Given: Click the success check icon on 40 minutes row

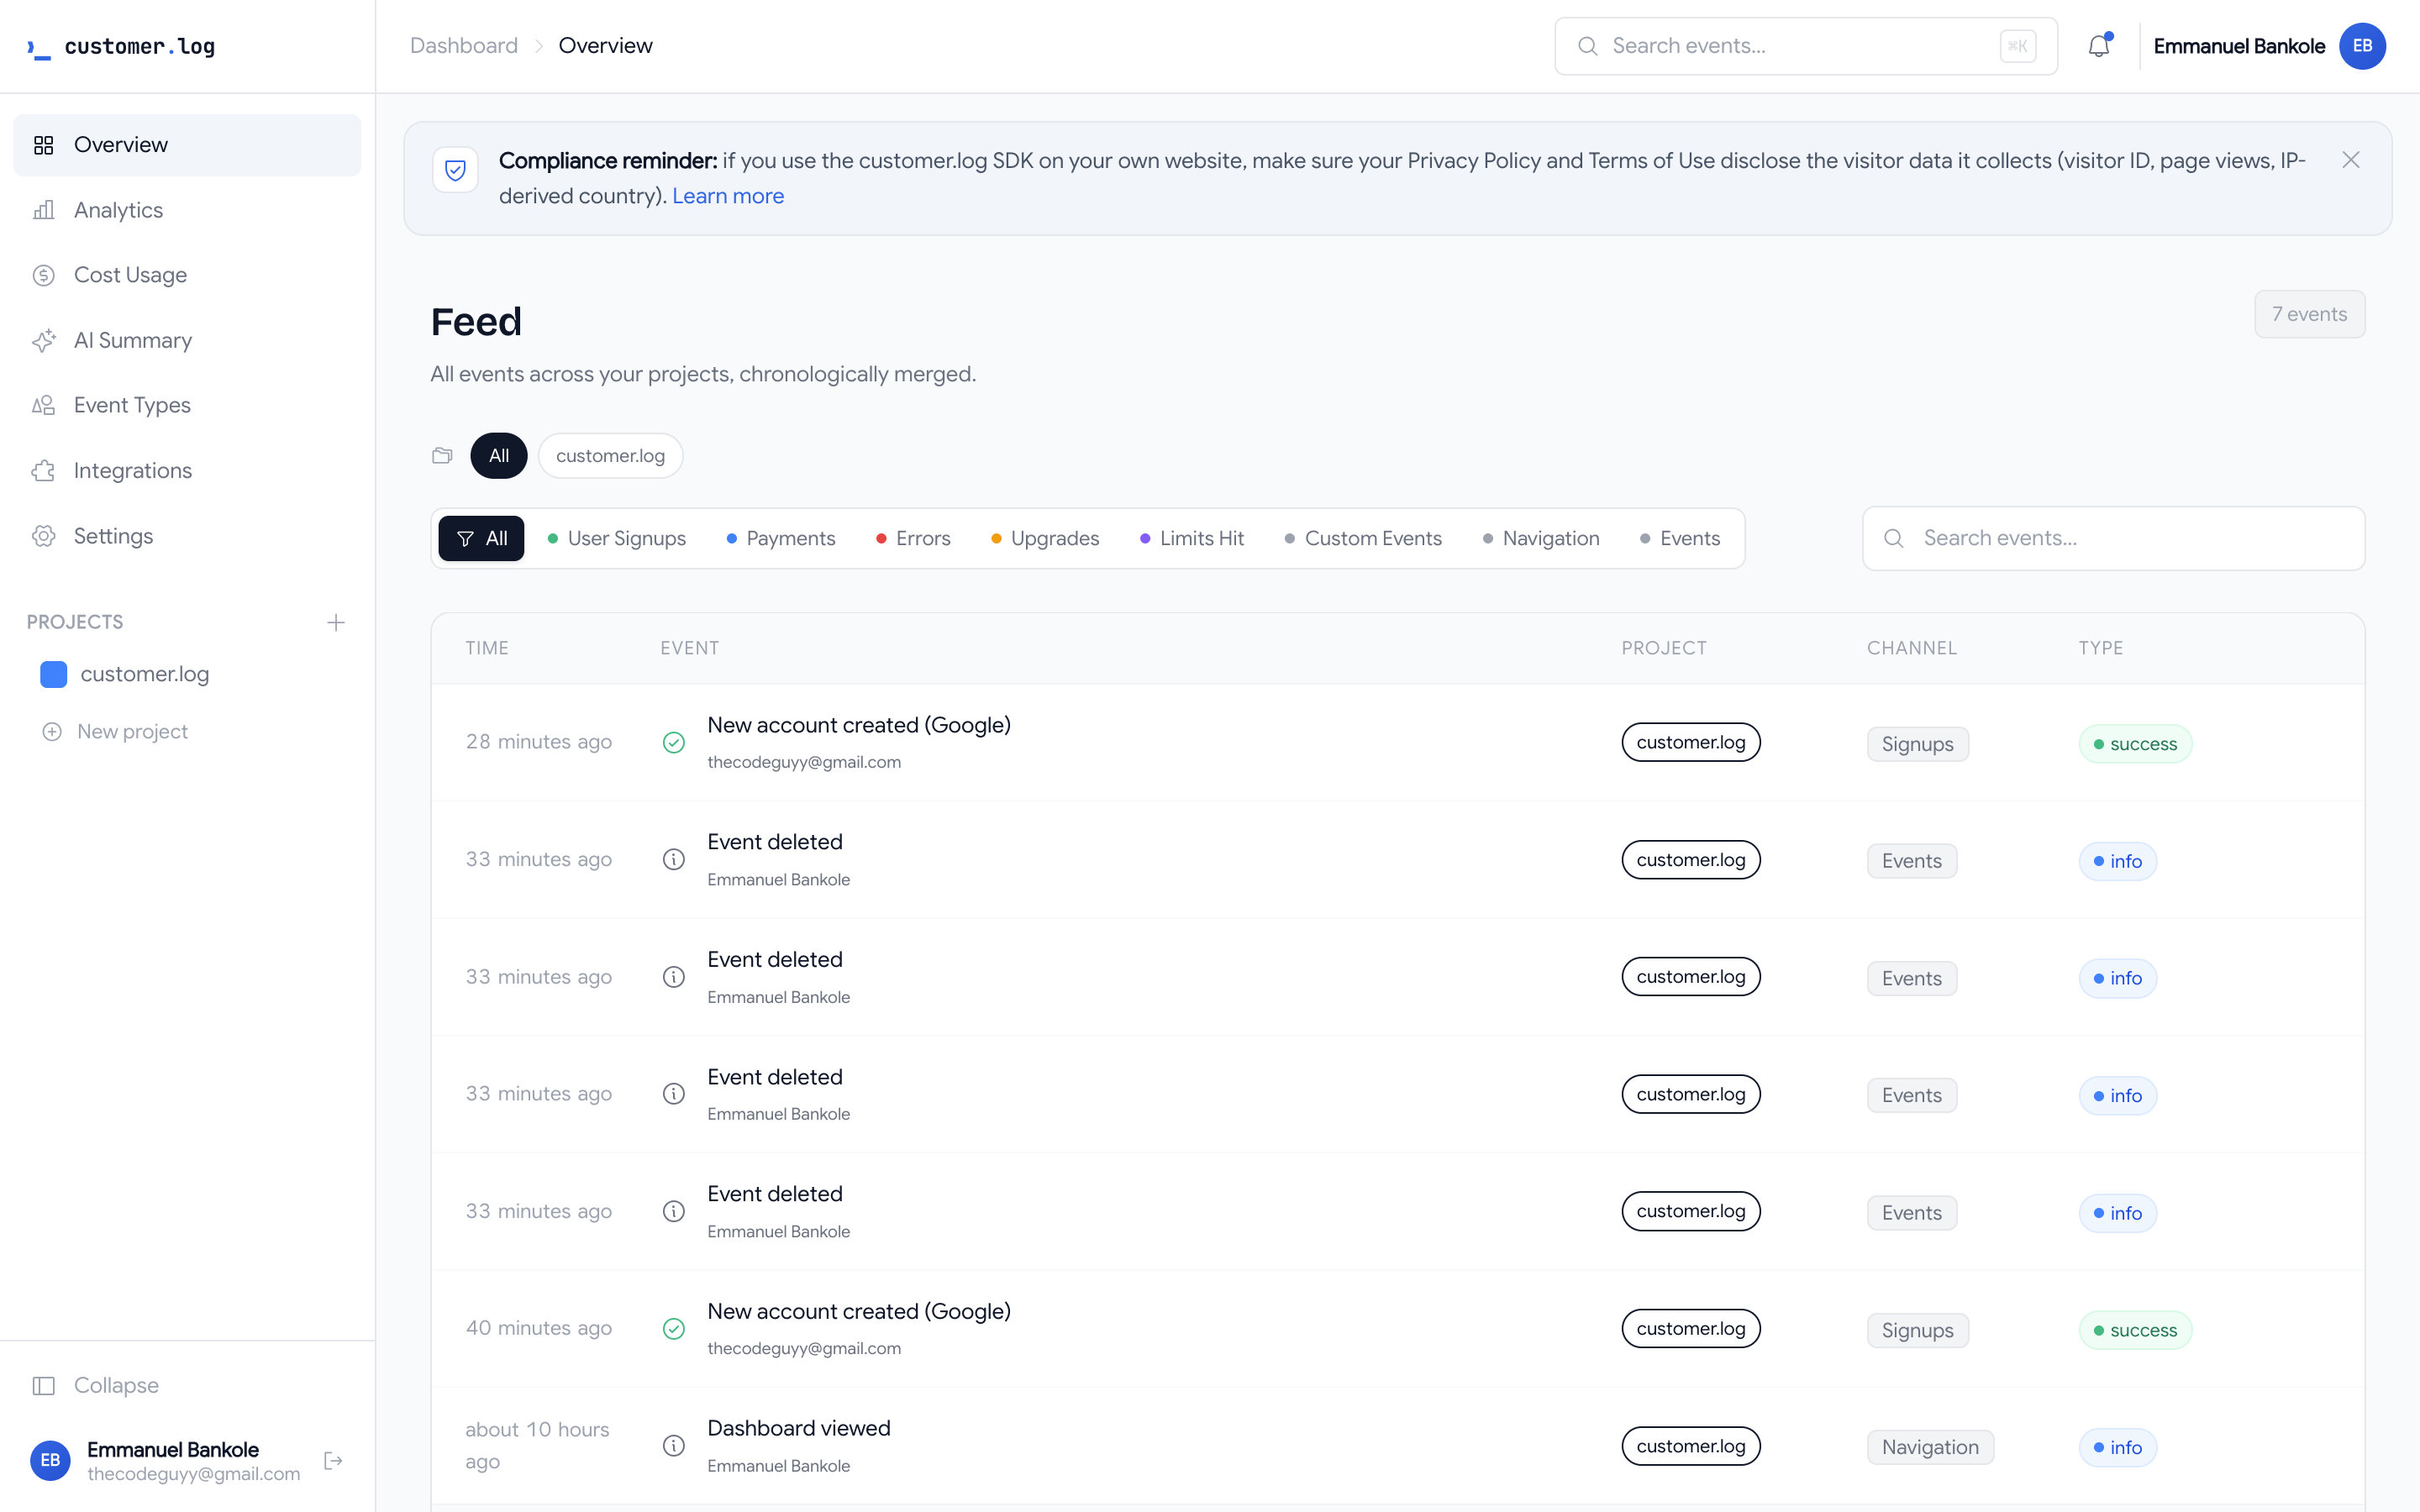Looking at the screenshot, I should click(x=674, y=1328).
